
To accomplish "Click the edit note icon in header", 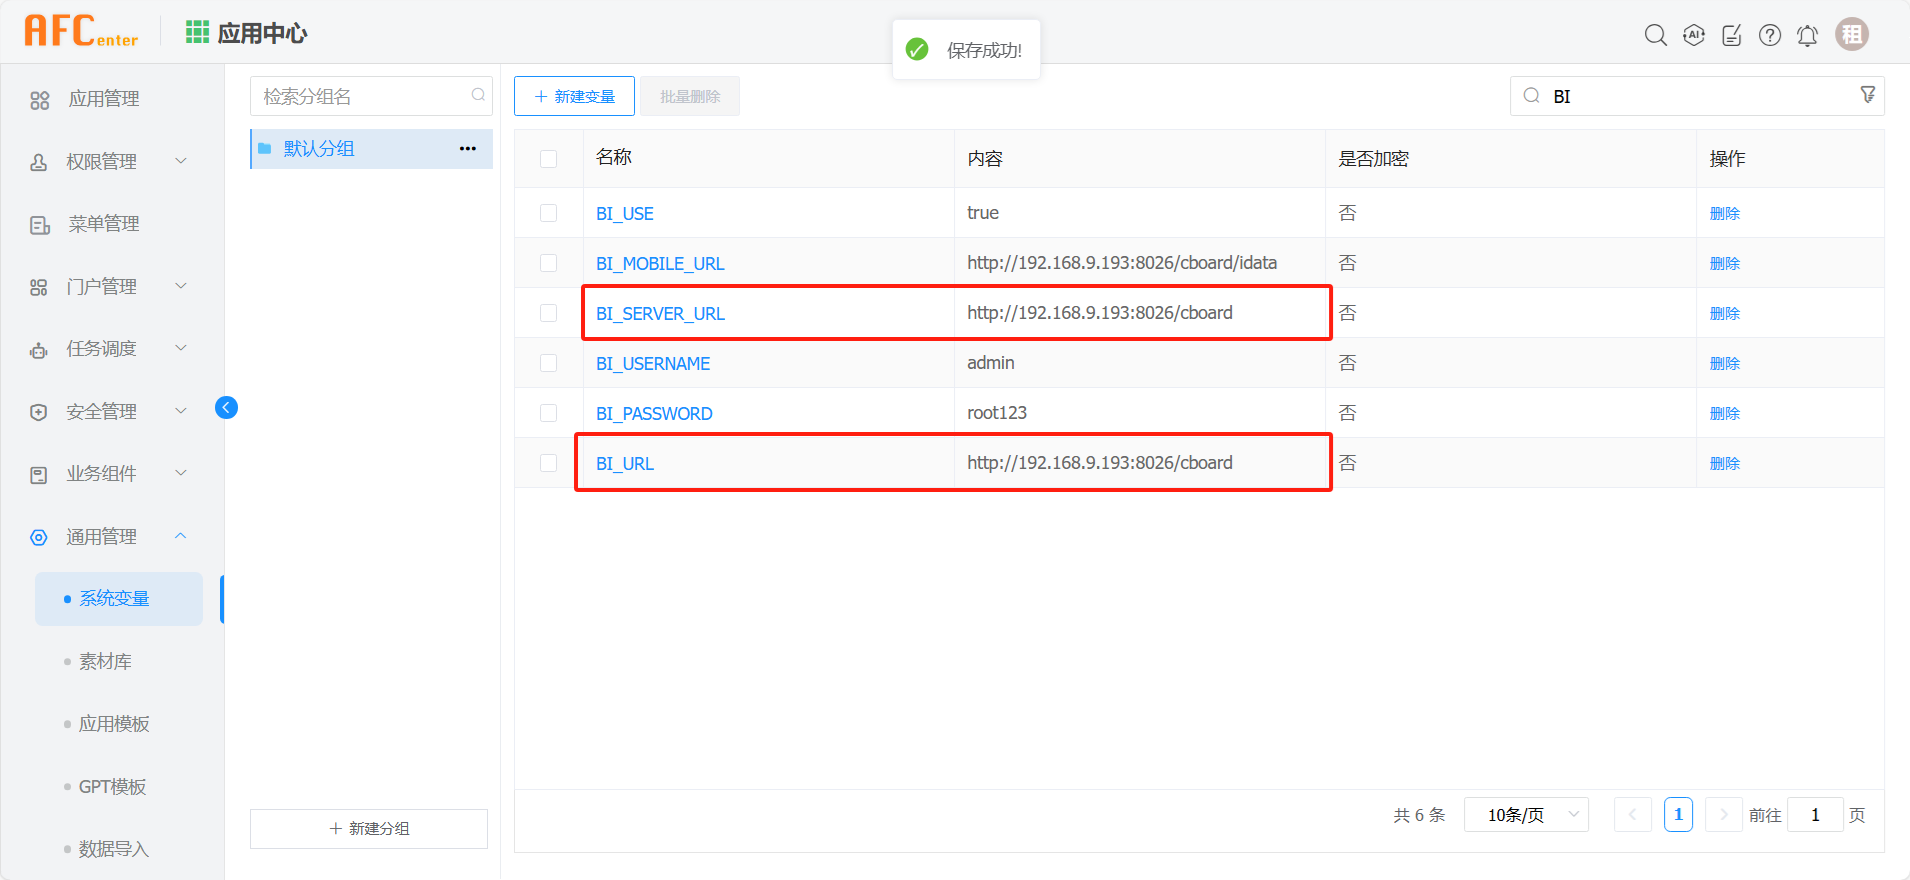I will pyautogui.click(x=1731, y=35).
